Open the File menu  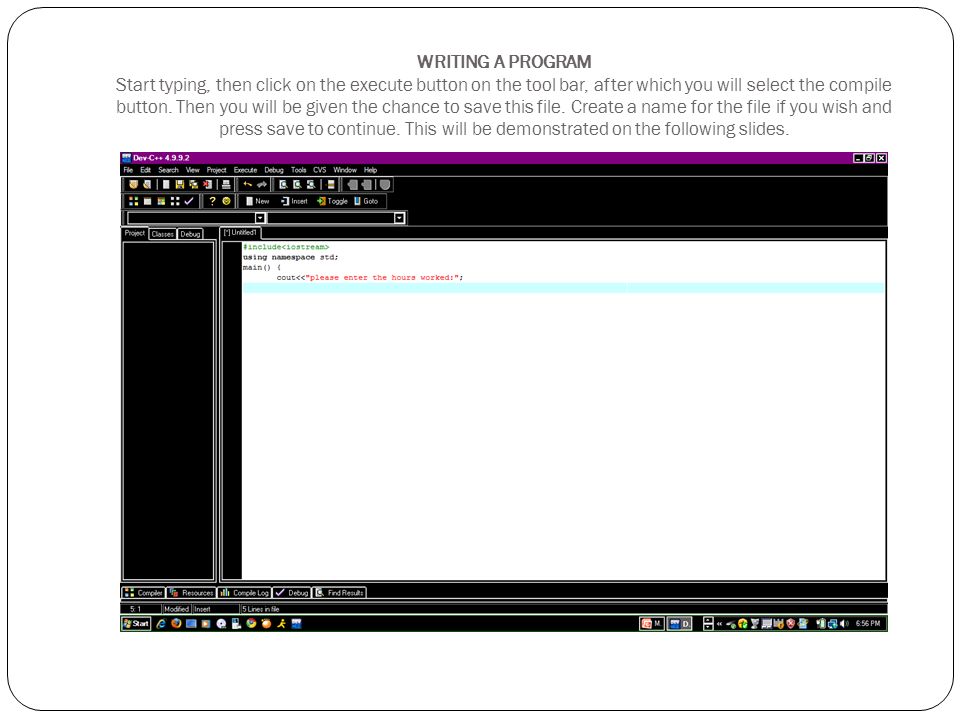[128, 170]
